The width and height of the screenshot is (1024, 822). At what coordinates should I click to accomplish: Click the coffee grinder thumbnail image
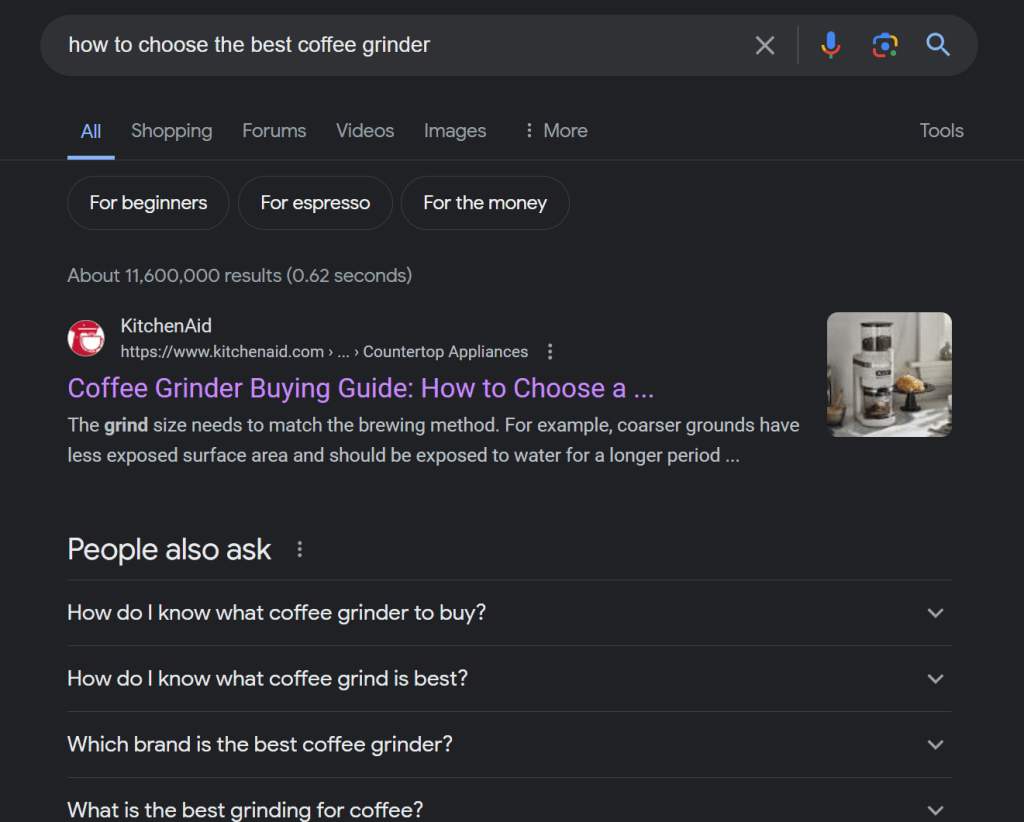889,375
